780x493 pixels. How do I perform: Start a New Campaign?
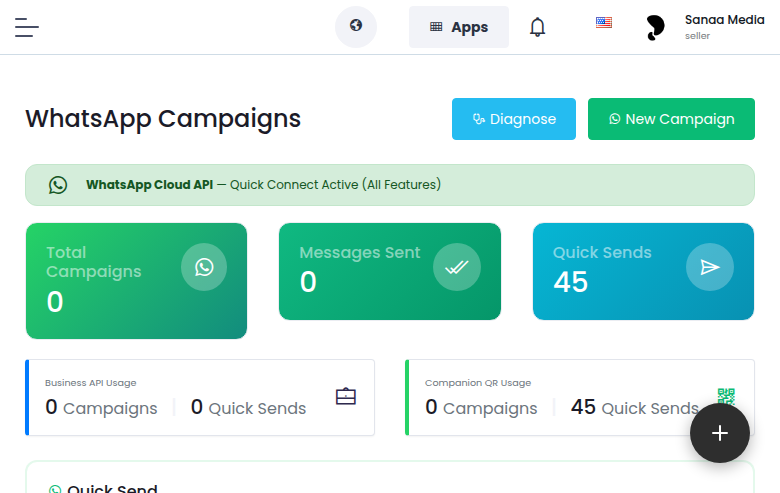[671, 119]
